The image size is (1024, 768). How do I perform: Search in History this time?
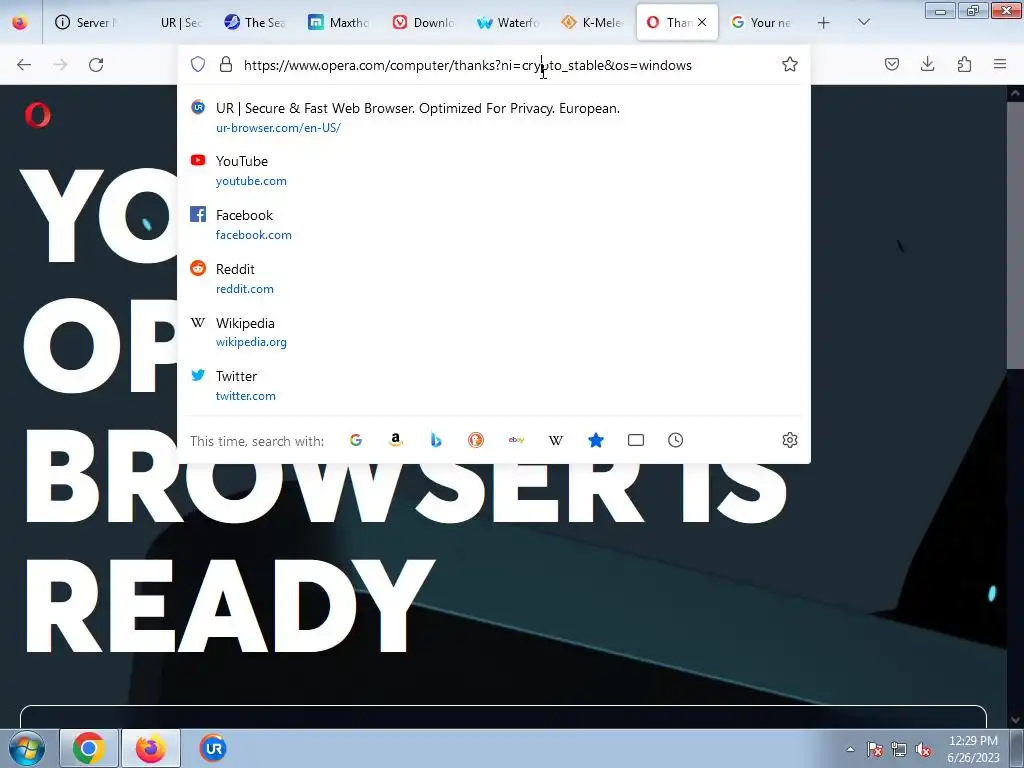click(675, 440)
